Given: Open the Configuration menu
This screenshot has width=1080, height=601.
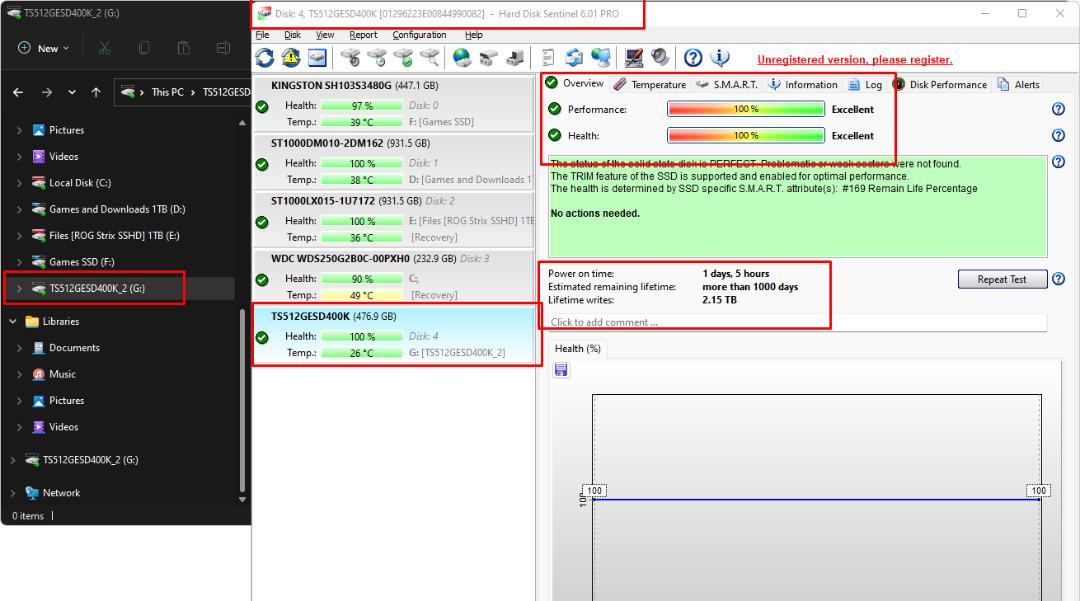Looking at the screenshot, I should [x=419, y=34].
